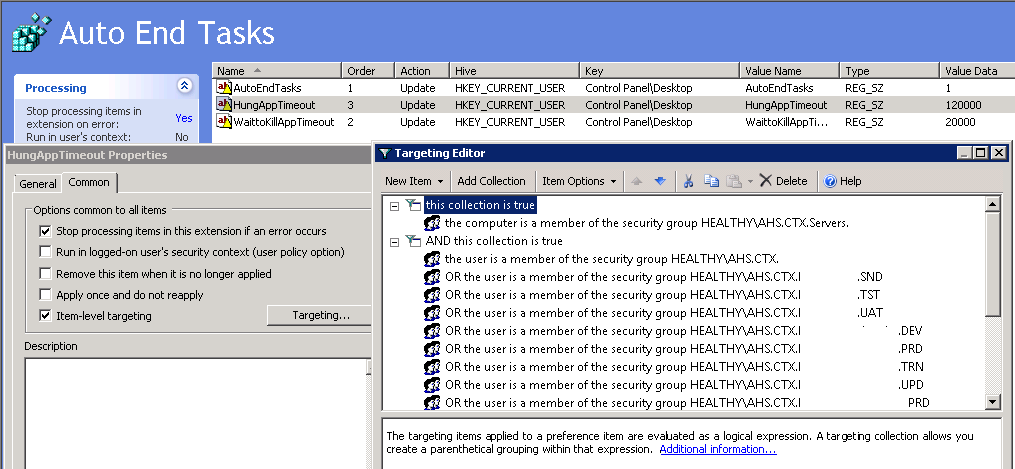This screenshot has width=1015, height=469.
Task: Switch to the General tab
Action: click(x=38, y=184)
